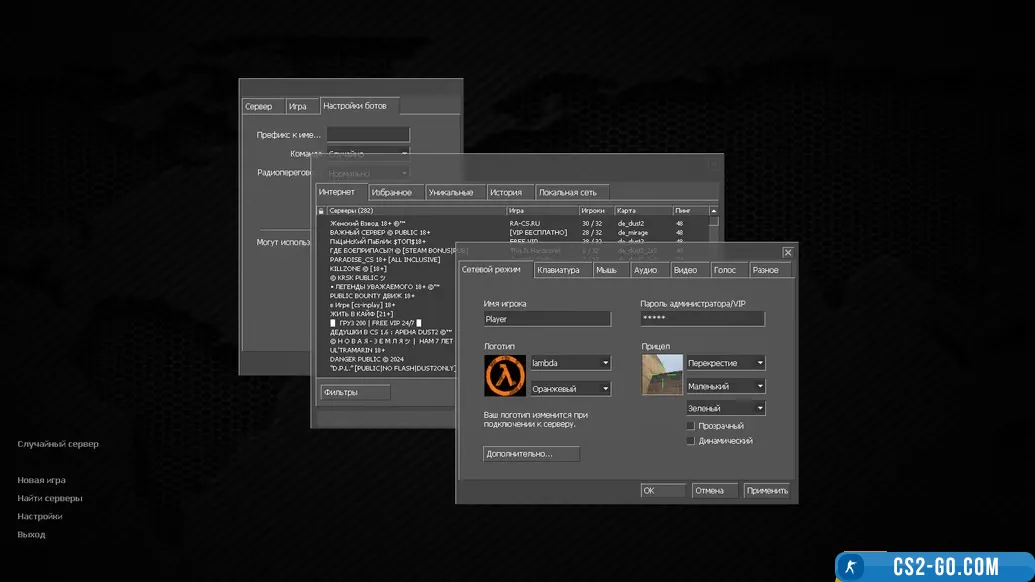Click Новая игра in main menu

pyautogui.click(x=41, y=480)
